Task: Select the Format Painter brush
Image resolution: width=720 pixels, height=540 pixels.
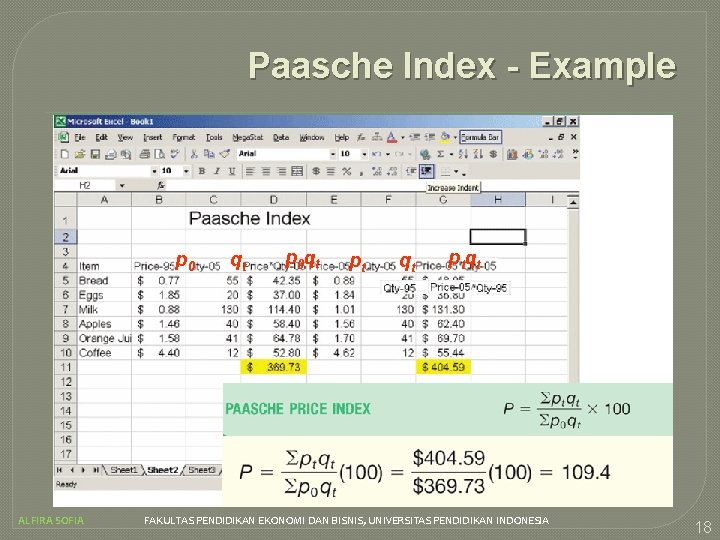Action: 224,154
